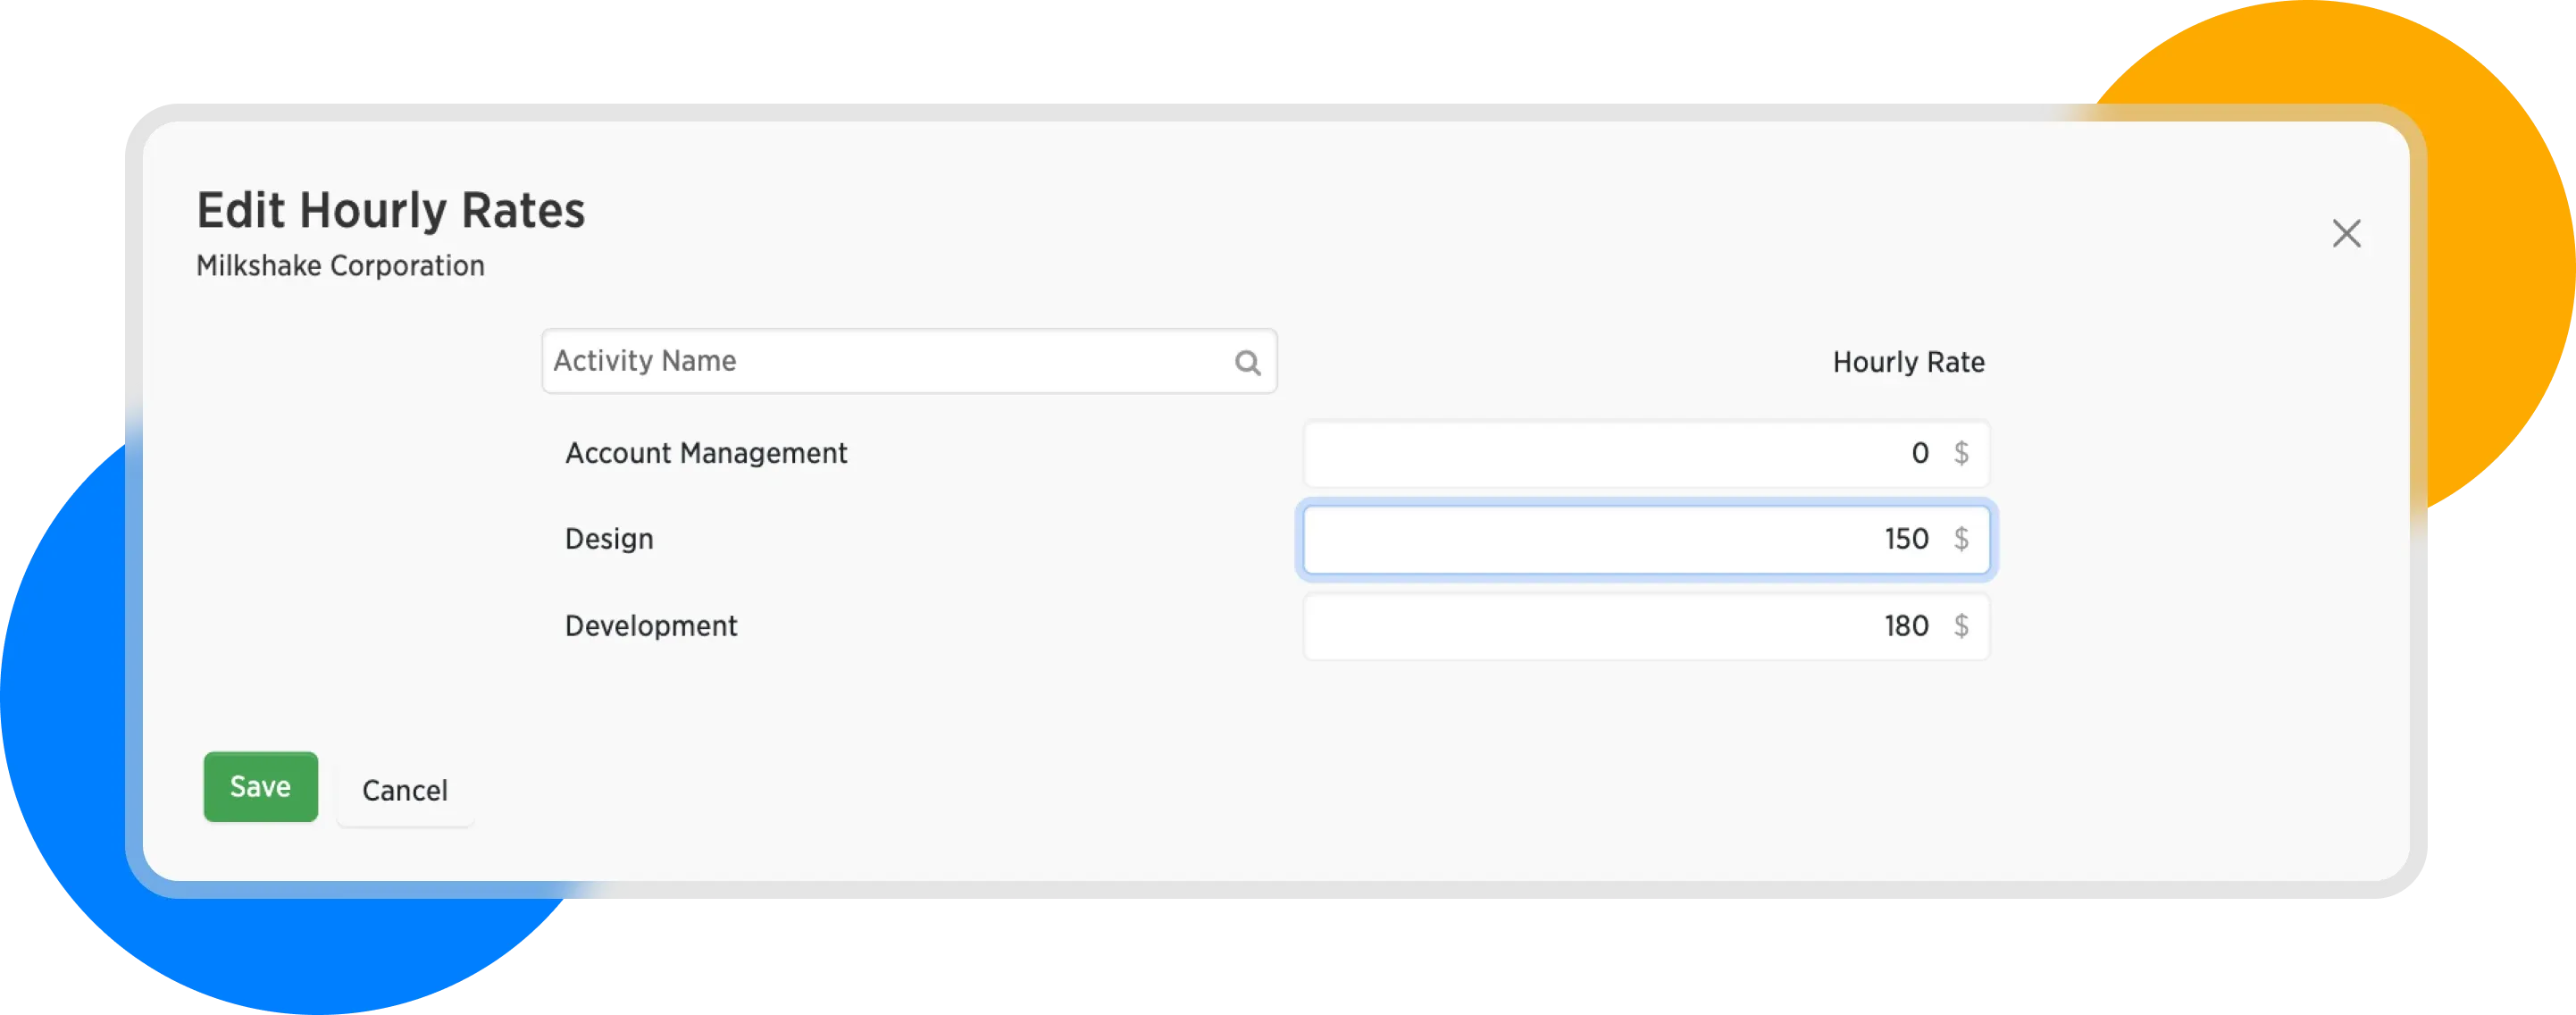Click the dollar sign in Development rate field
This screenshot has height=1015, width=2576.
click(1961, 627)
